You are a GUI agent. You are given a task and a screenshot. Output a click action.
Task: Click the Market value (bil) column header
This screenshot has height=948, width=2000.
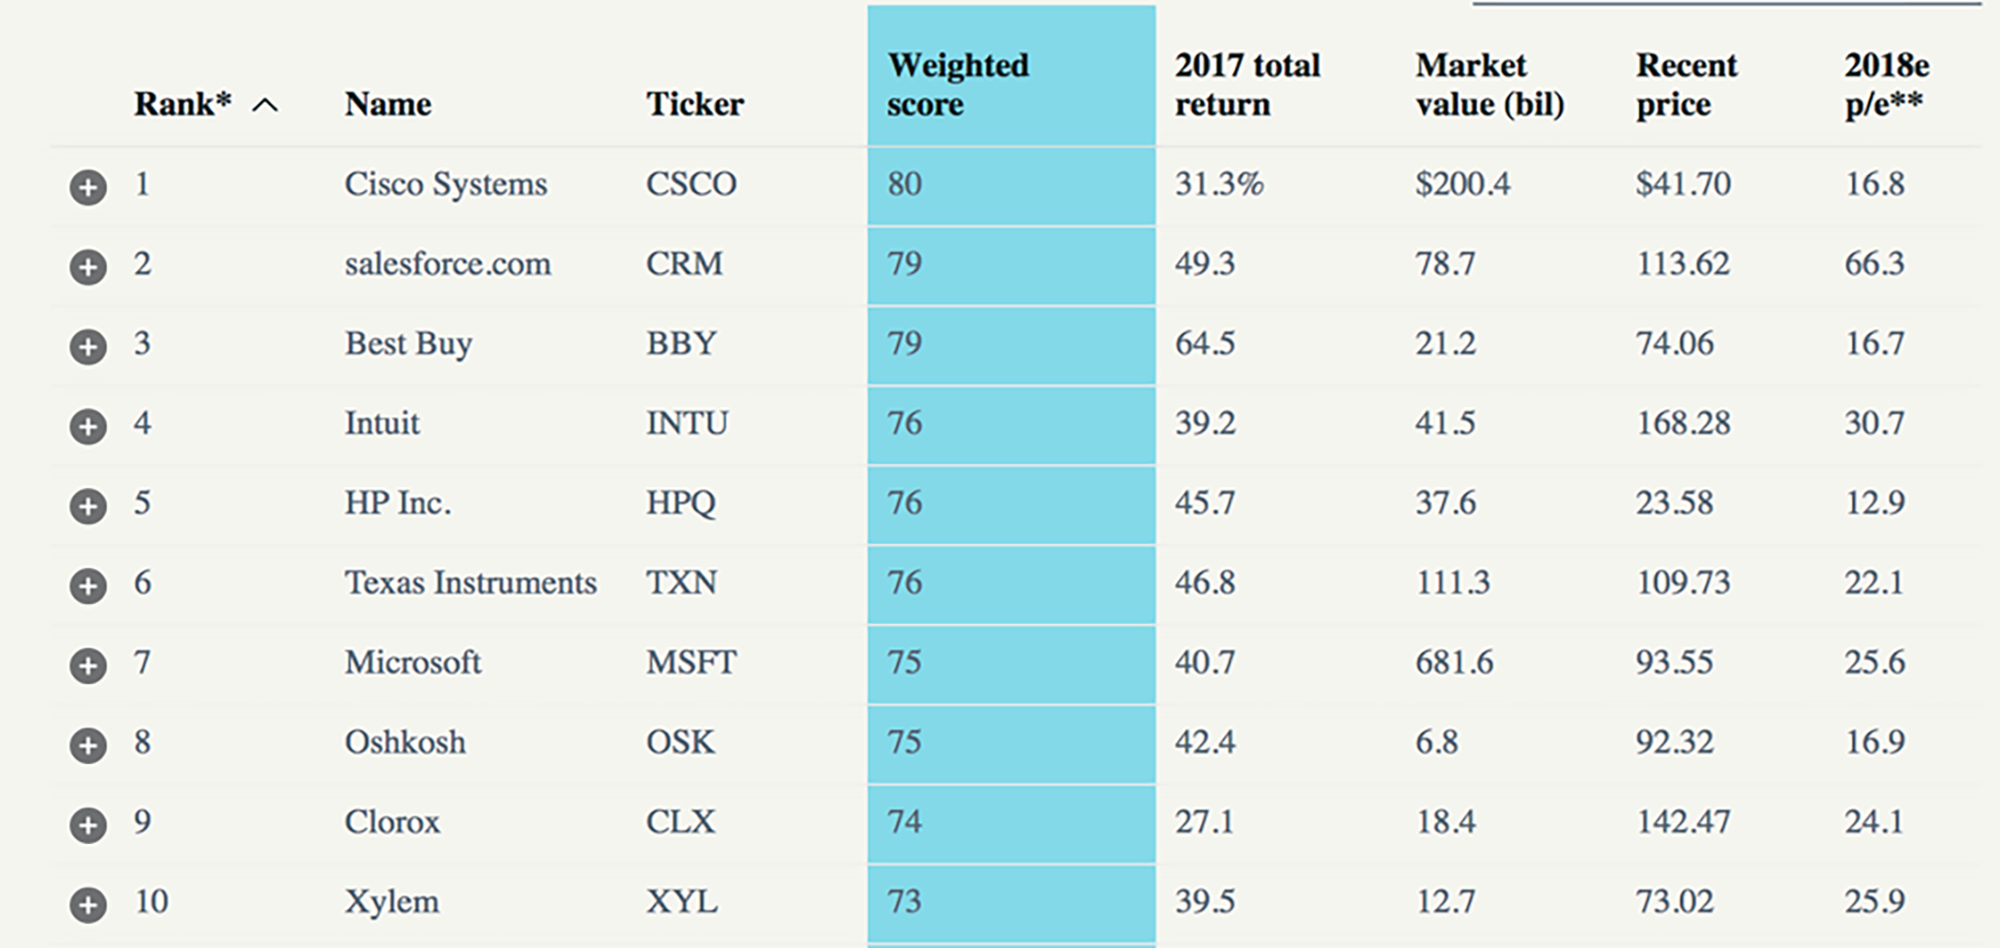[1489, 85]
